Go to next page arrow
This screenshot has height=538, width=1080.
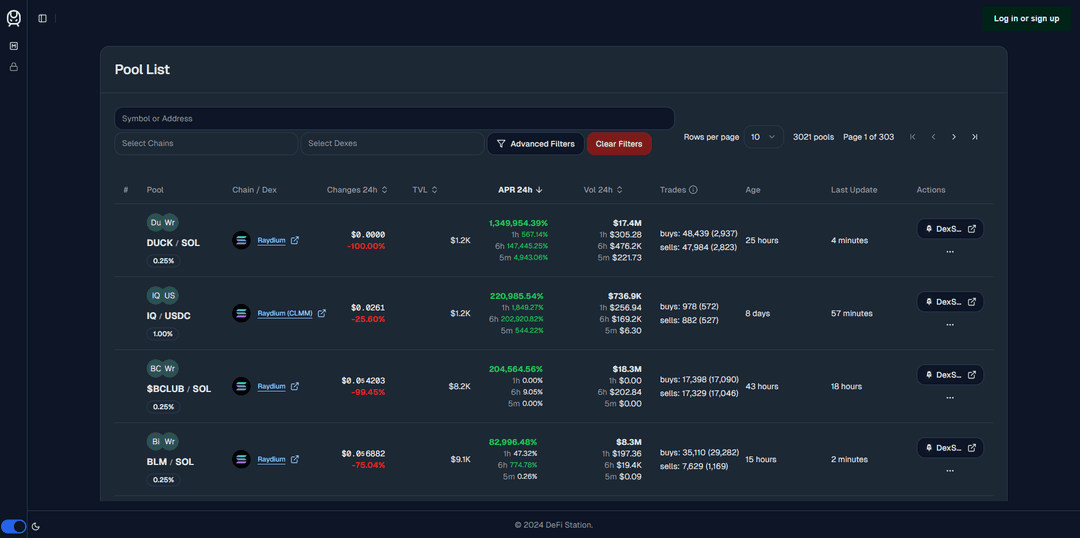point(954,137)
